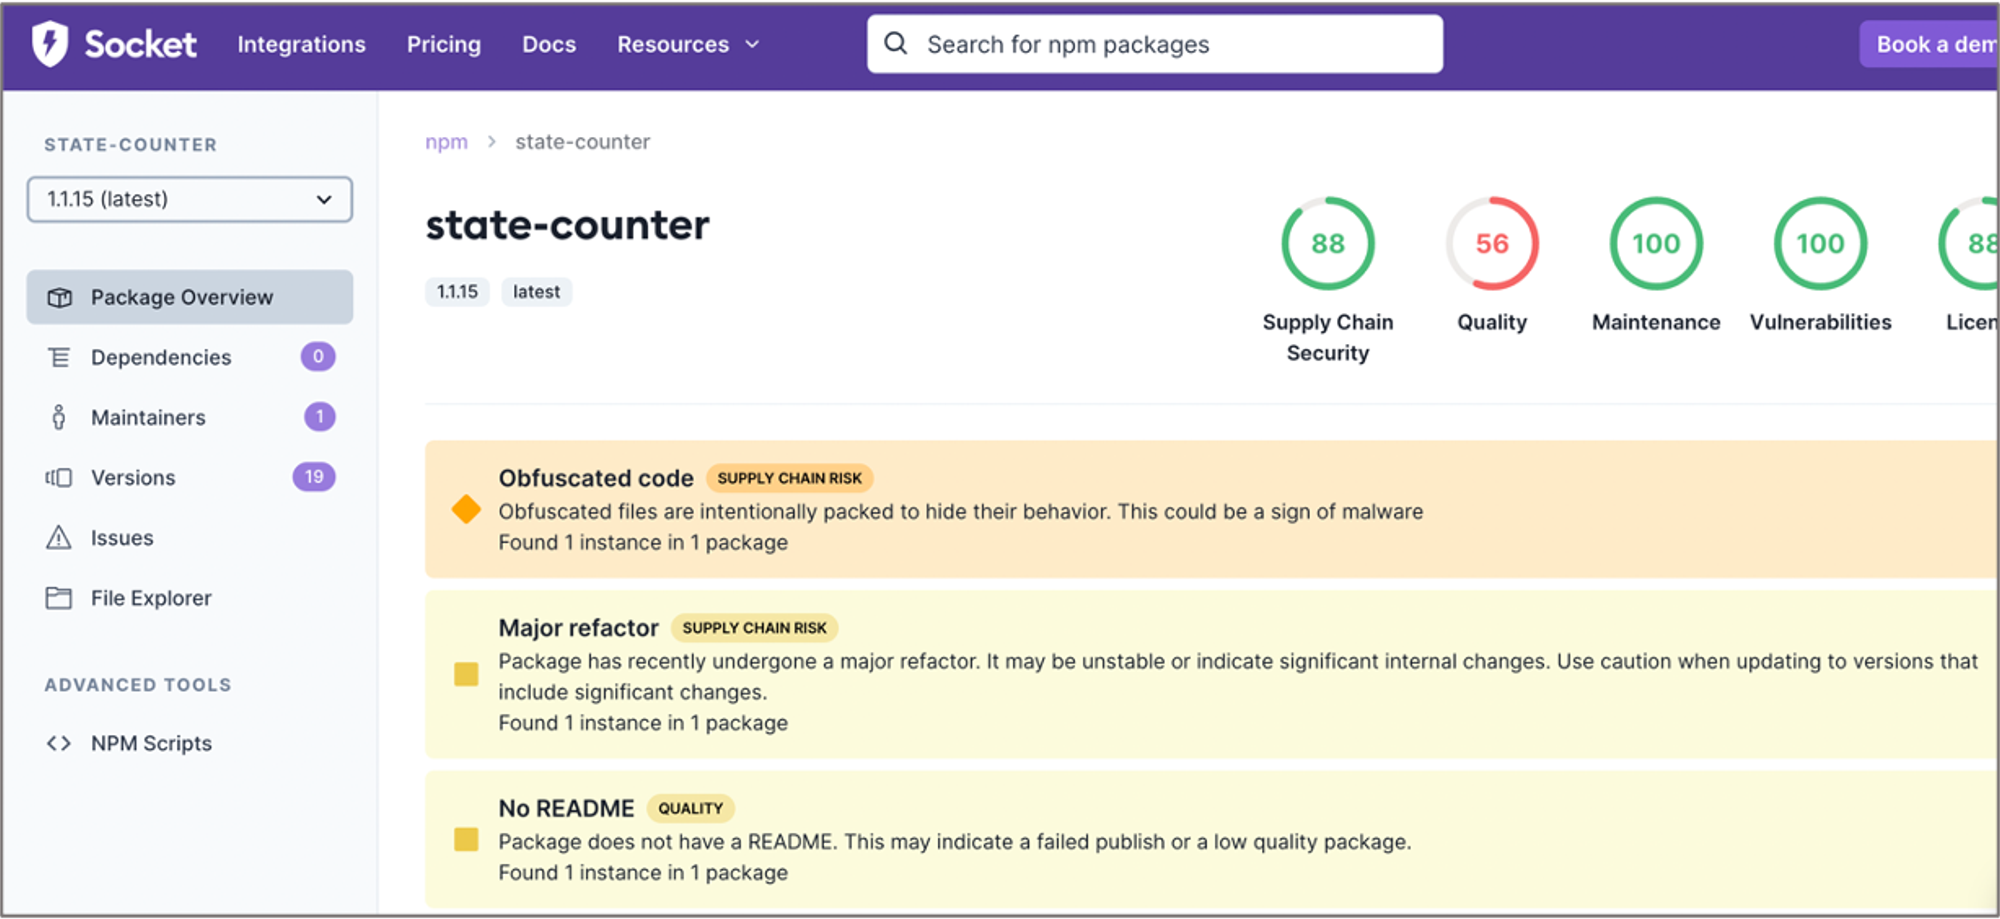The height and width of the screenshot is (919, 2000).
Task: Expand the Resources menu chevron
Action: pyautogui.click(x=753, y=44)
